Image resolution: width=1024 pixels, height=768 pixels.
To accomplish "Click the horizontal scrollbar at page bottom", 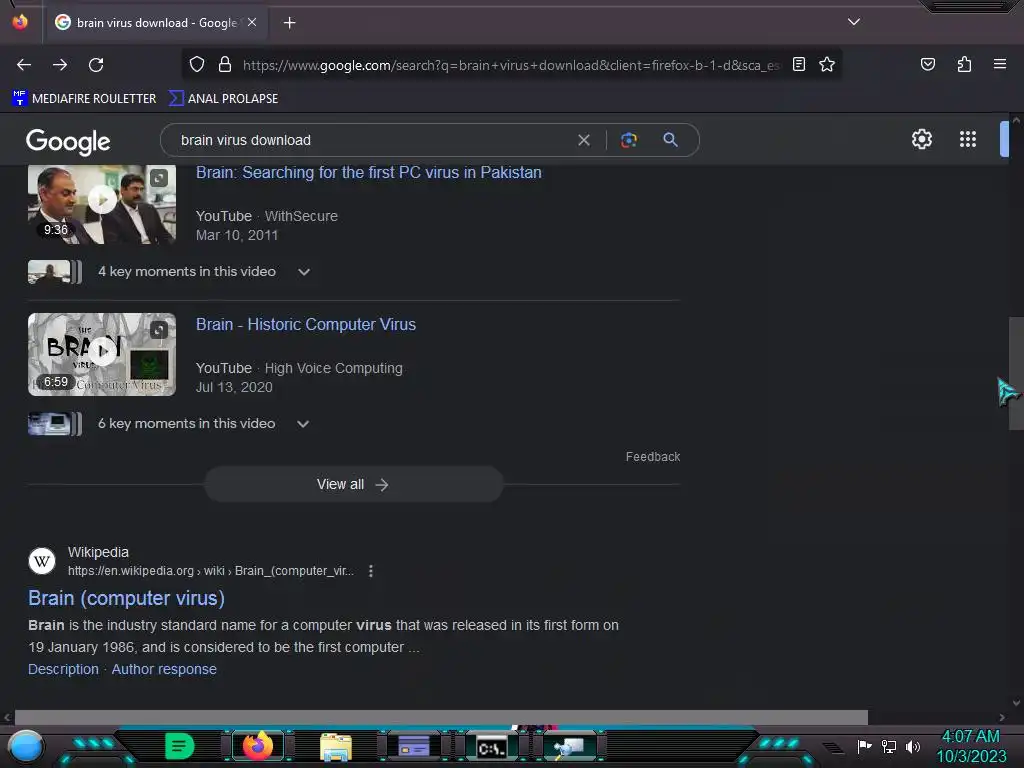I will (441, 717).
